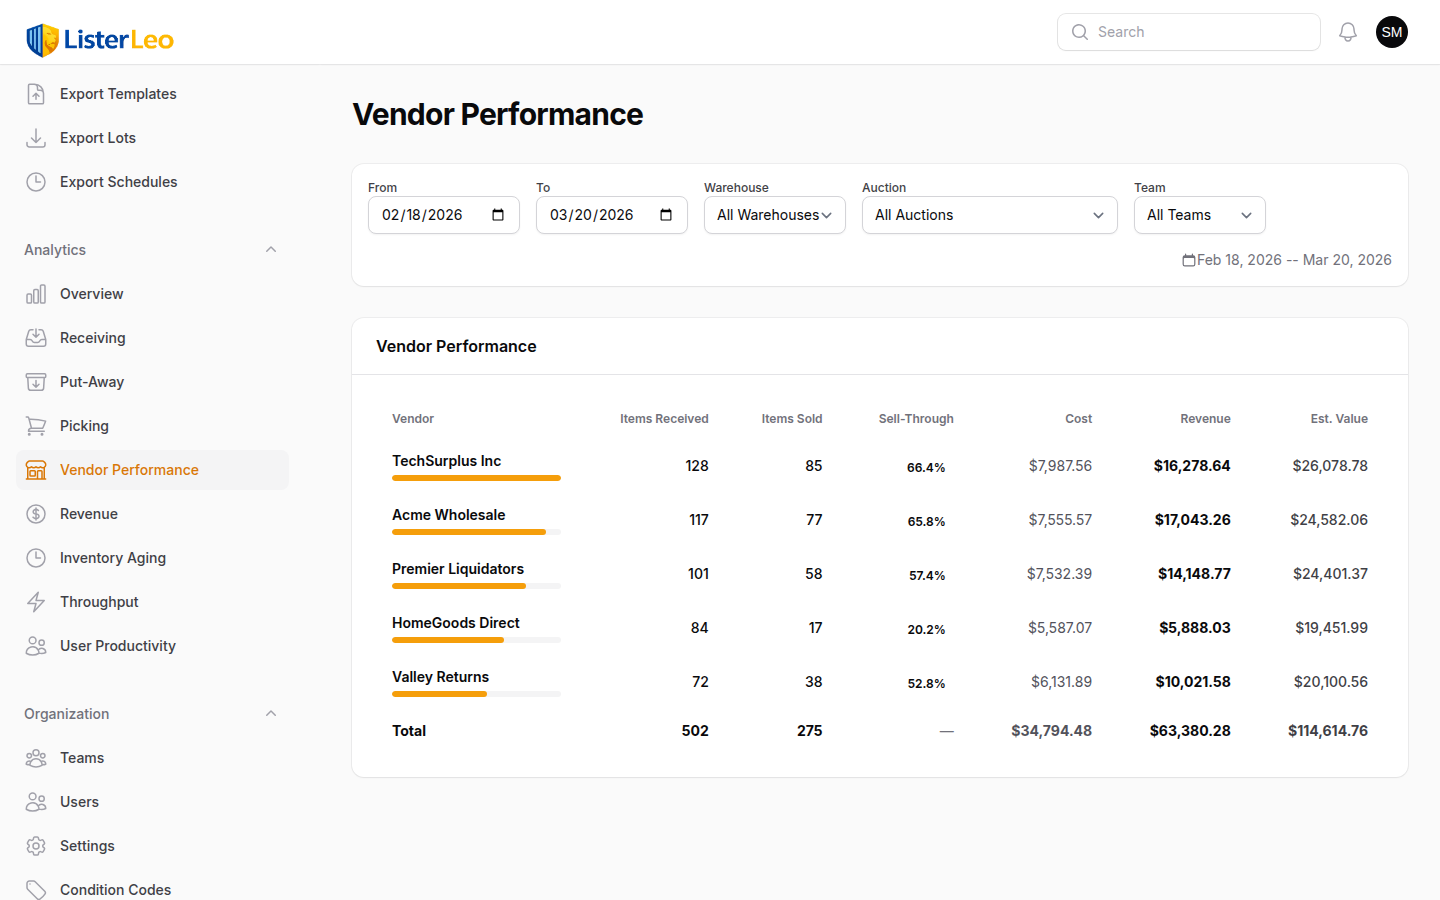Viewport: 1440px width, 900px height.
Task: Expand the All Warehouses dropdown
Action: [x=774, y=215]
